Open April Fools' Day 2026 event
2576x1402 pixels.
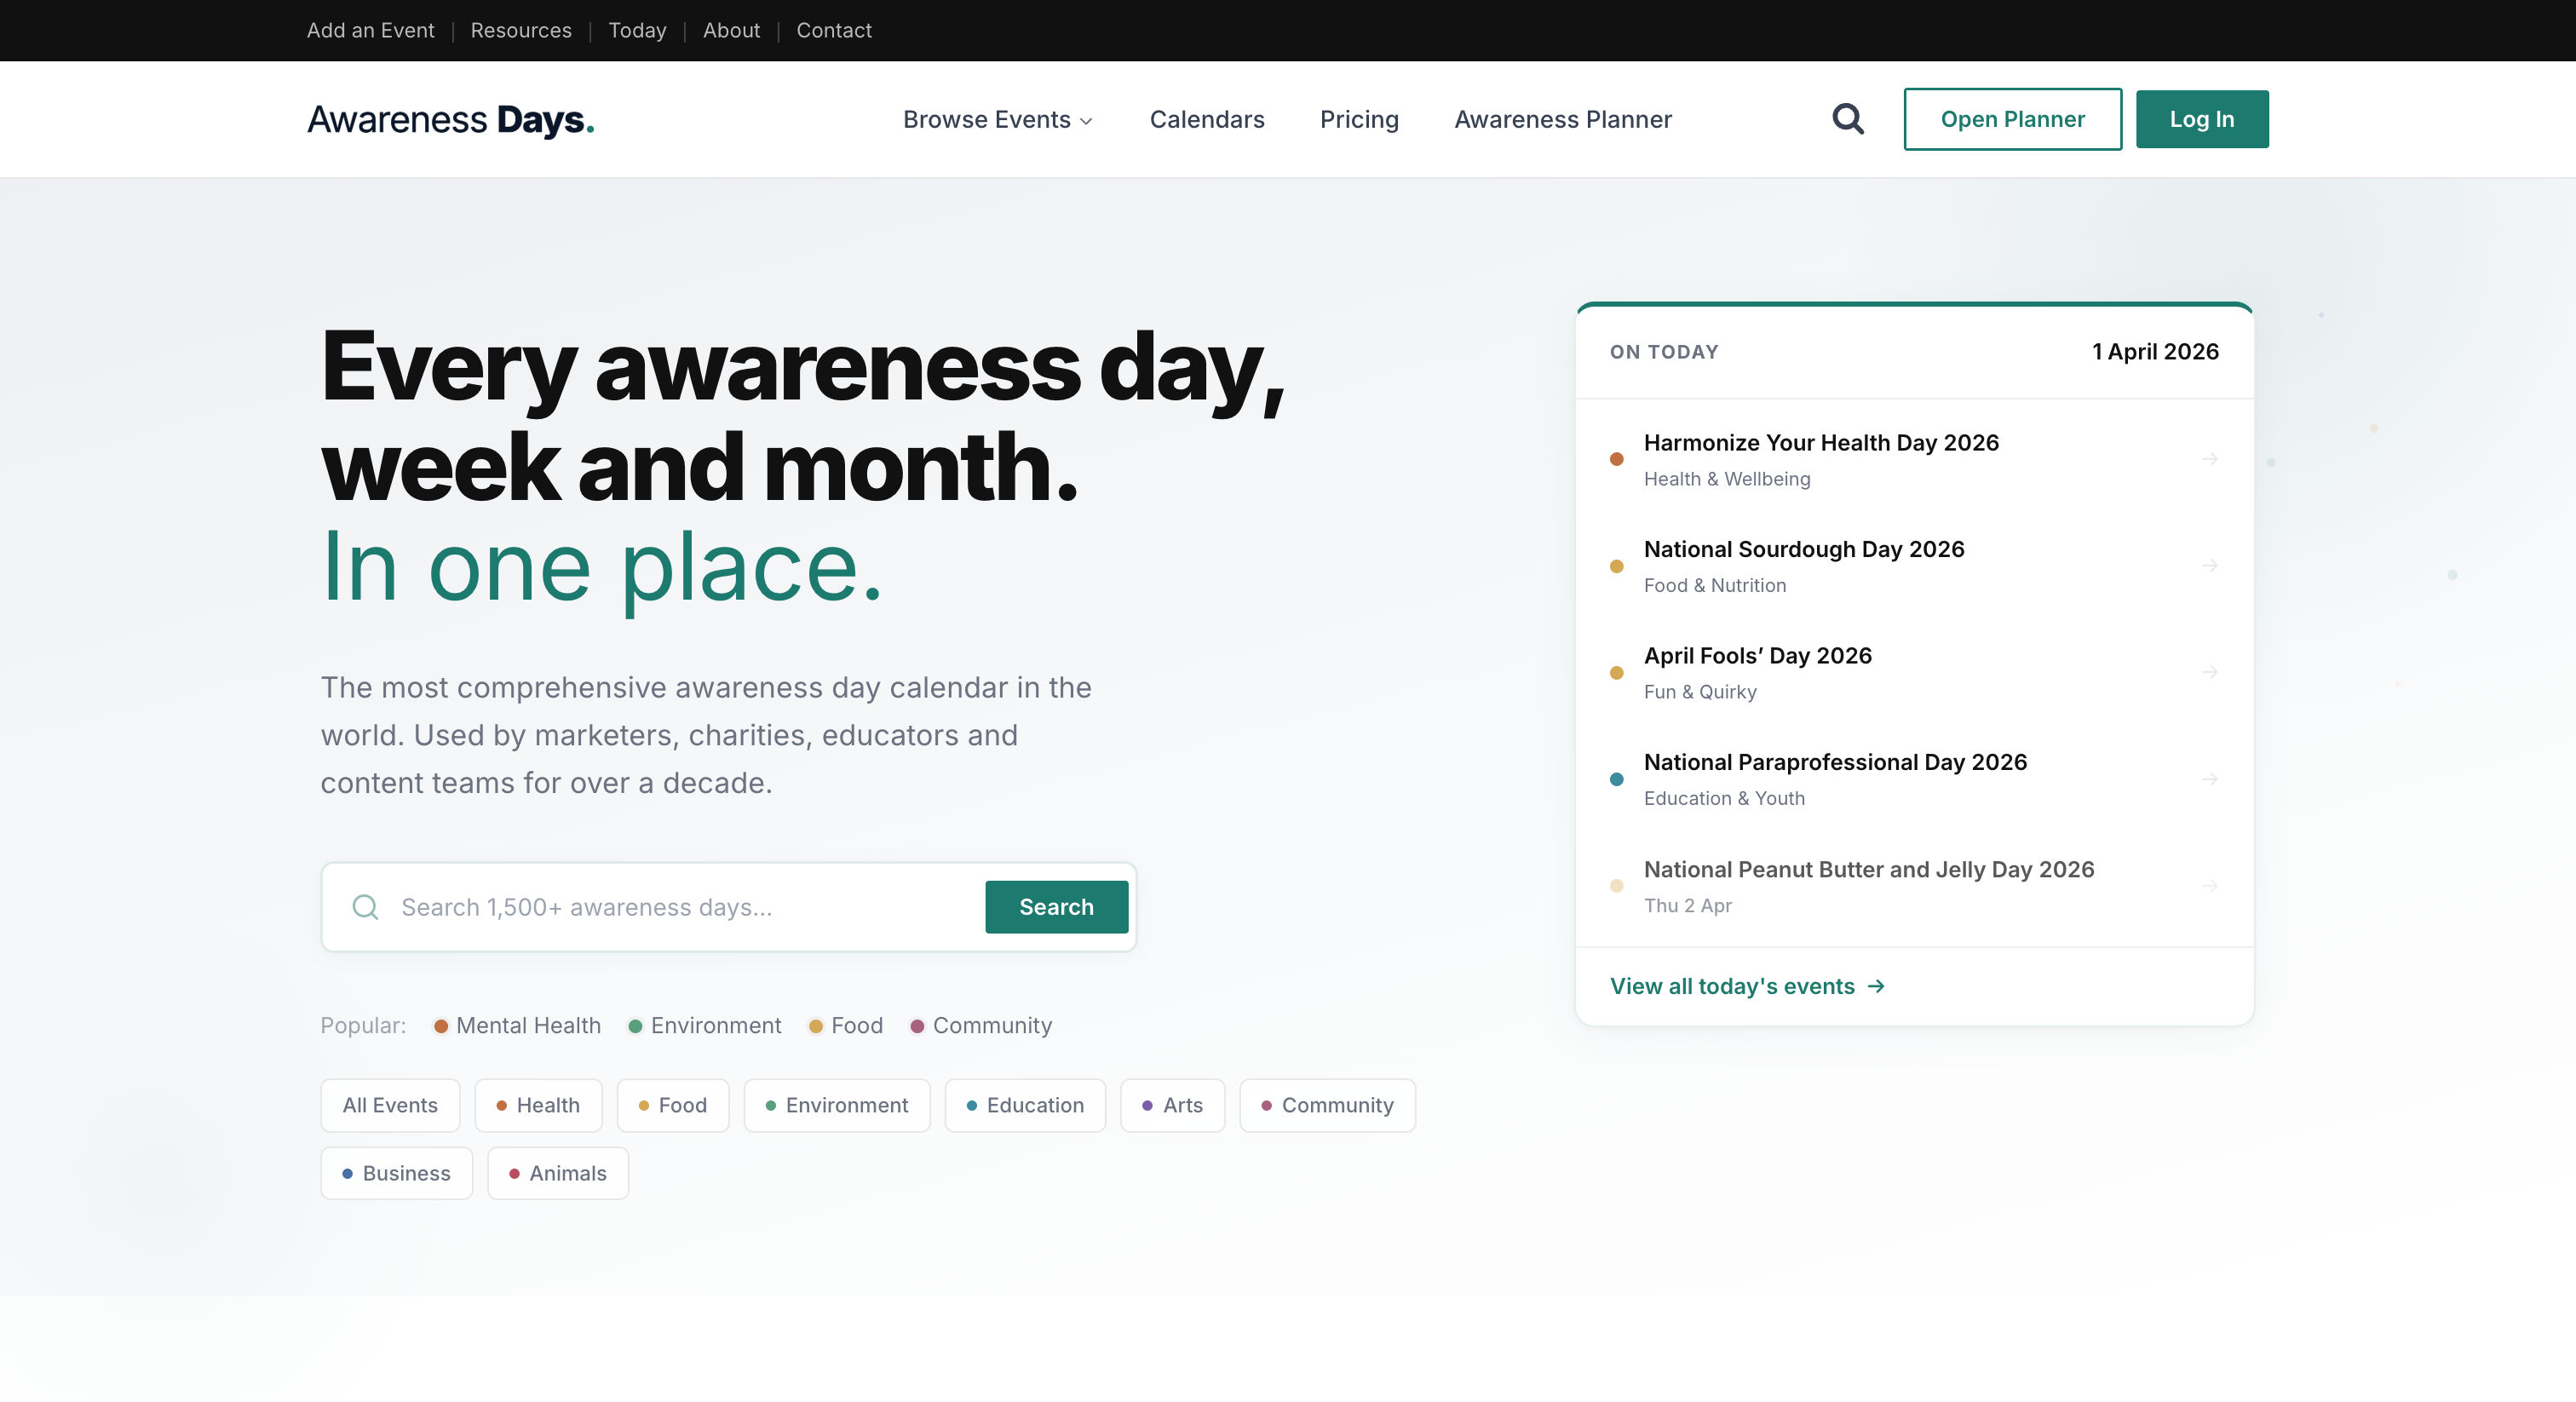(x=1757, y=656)
